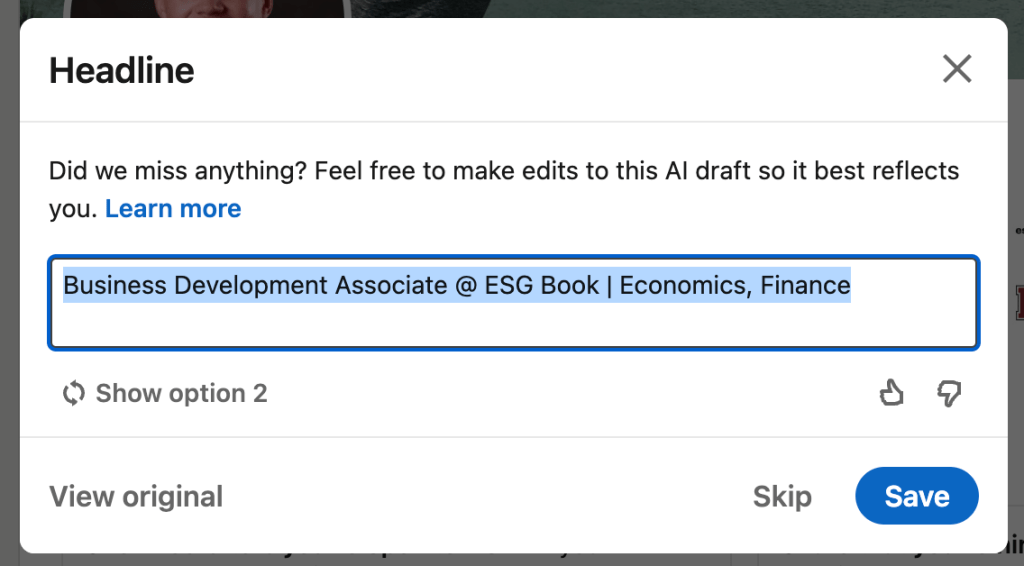
Task: Click the thumbs down feedback icon
Action: [948, 393]
